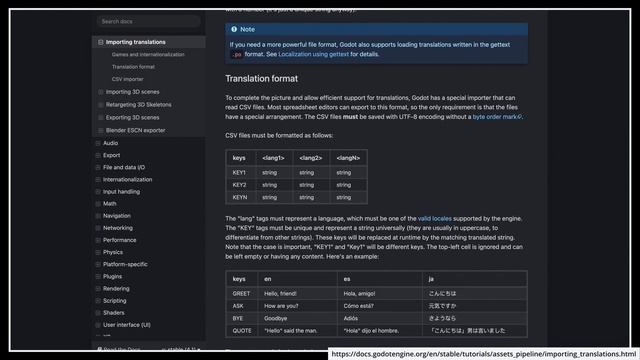The height and width of the screenshot is (360, 640).
Task: Click the .po inline code label
Action: pos(237,54)
